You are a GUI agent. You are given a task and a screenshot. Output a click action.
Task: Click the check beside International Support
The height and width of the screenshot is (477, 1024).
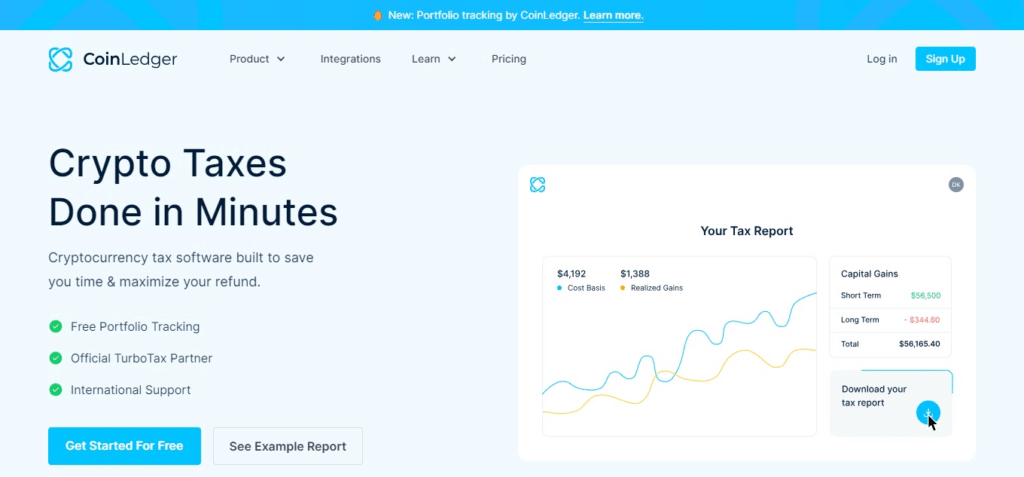pos(55,390)
